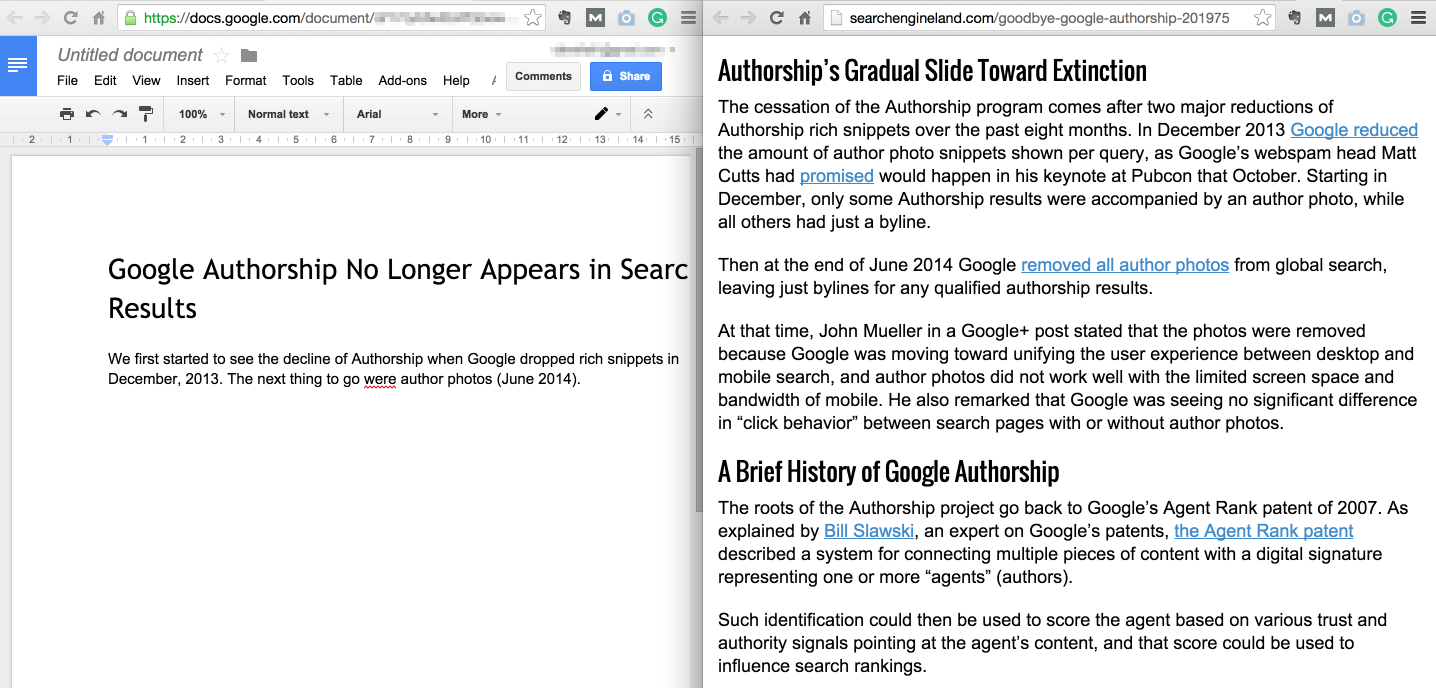Viewport: 1436px width, 688px height.
Task: Follow the "Google reduced" link
Action: pos(1354,130)
